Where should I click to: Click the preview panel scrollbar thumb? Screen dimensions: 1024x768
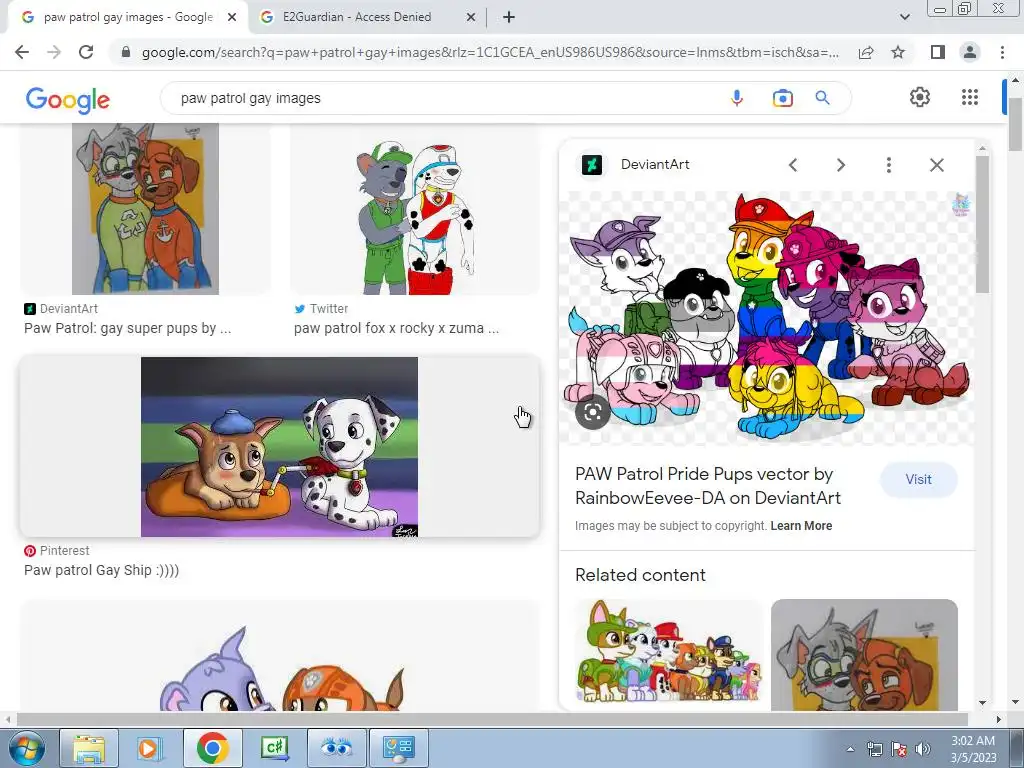tap(982, 224)
